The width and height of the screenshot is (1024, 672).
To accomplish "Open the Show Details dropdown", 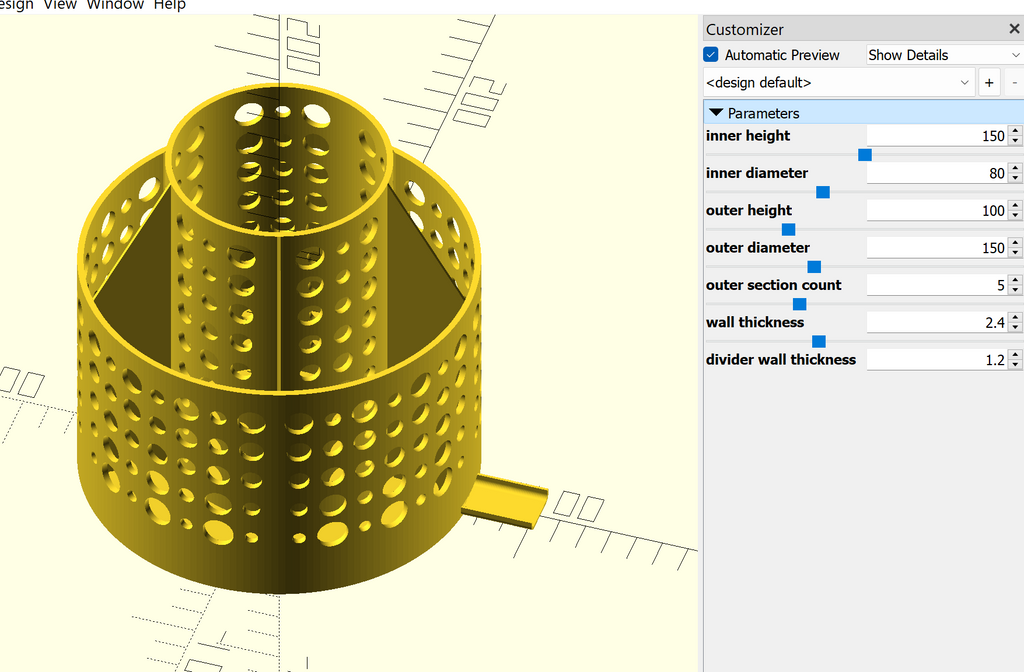I will [x=944, y=55].
